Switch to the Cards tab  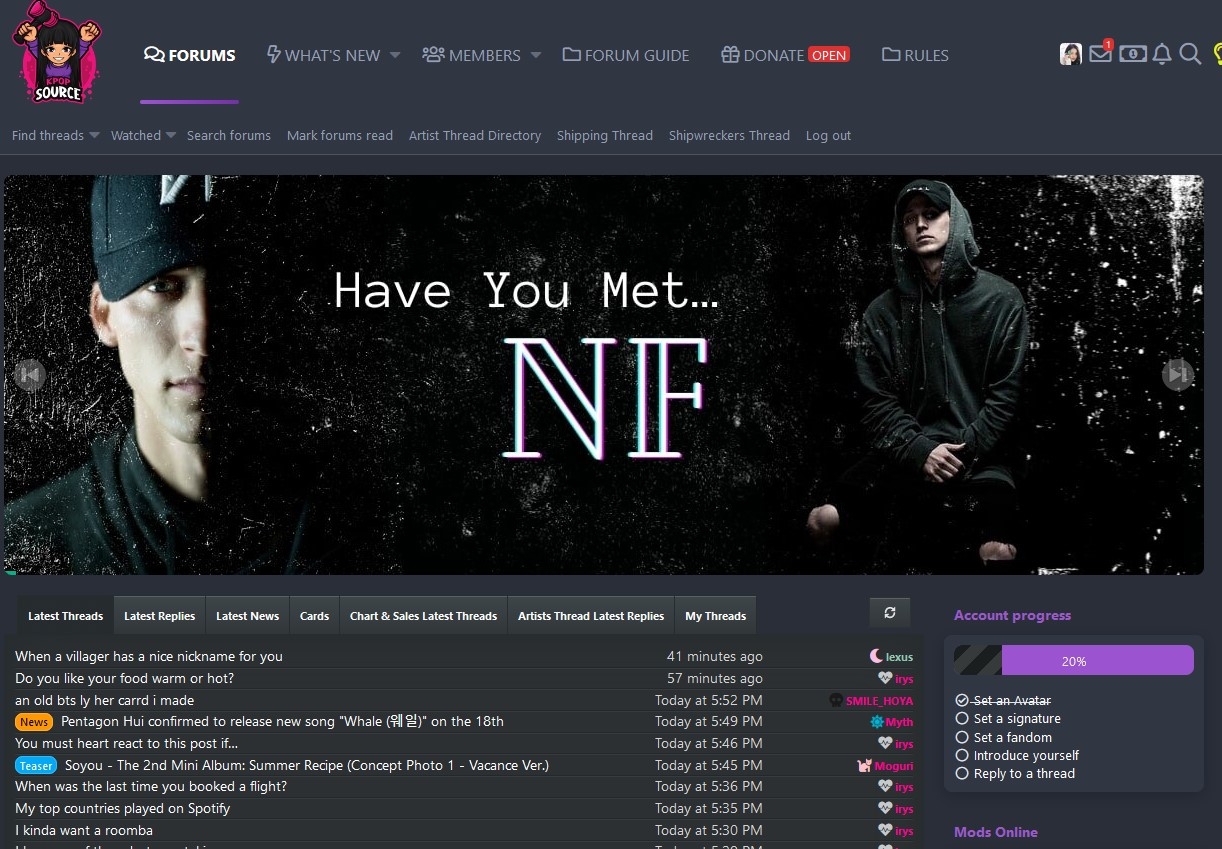(314, 616)
